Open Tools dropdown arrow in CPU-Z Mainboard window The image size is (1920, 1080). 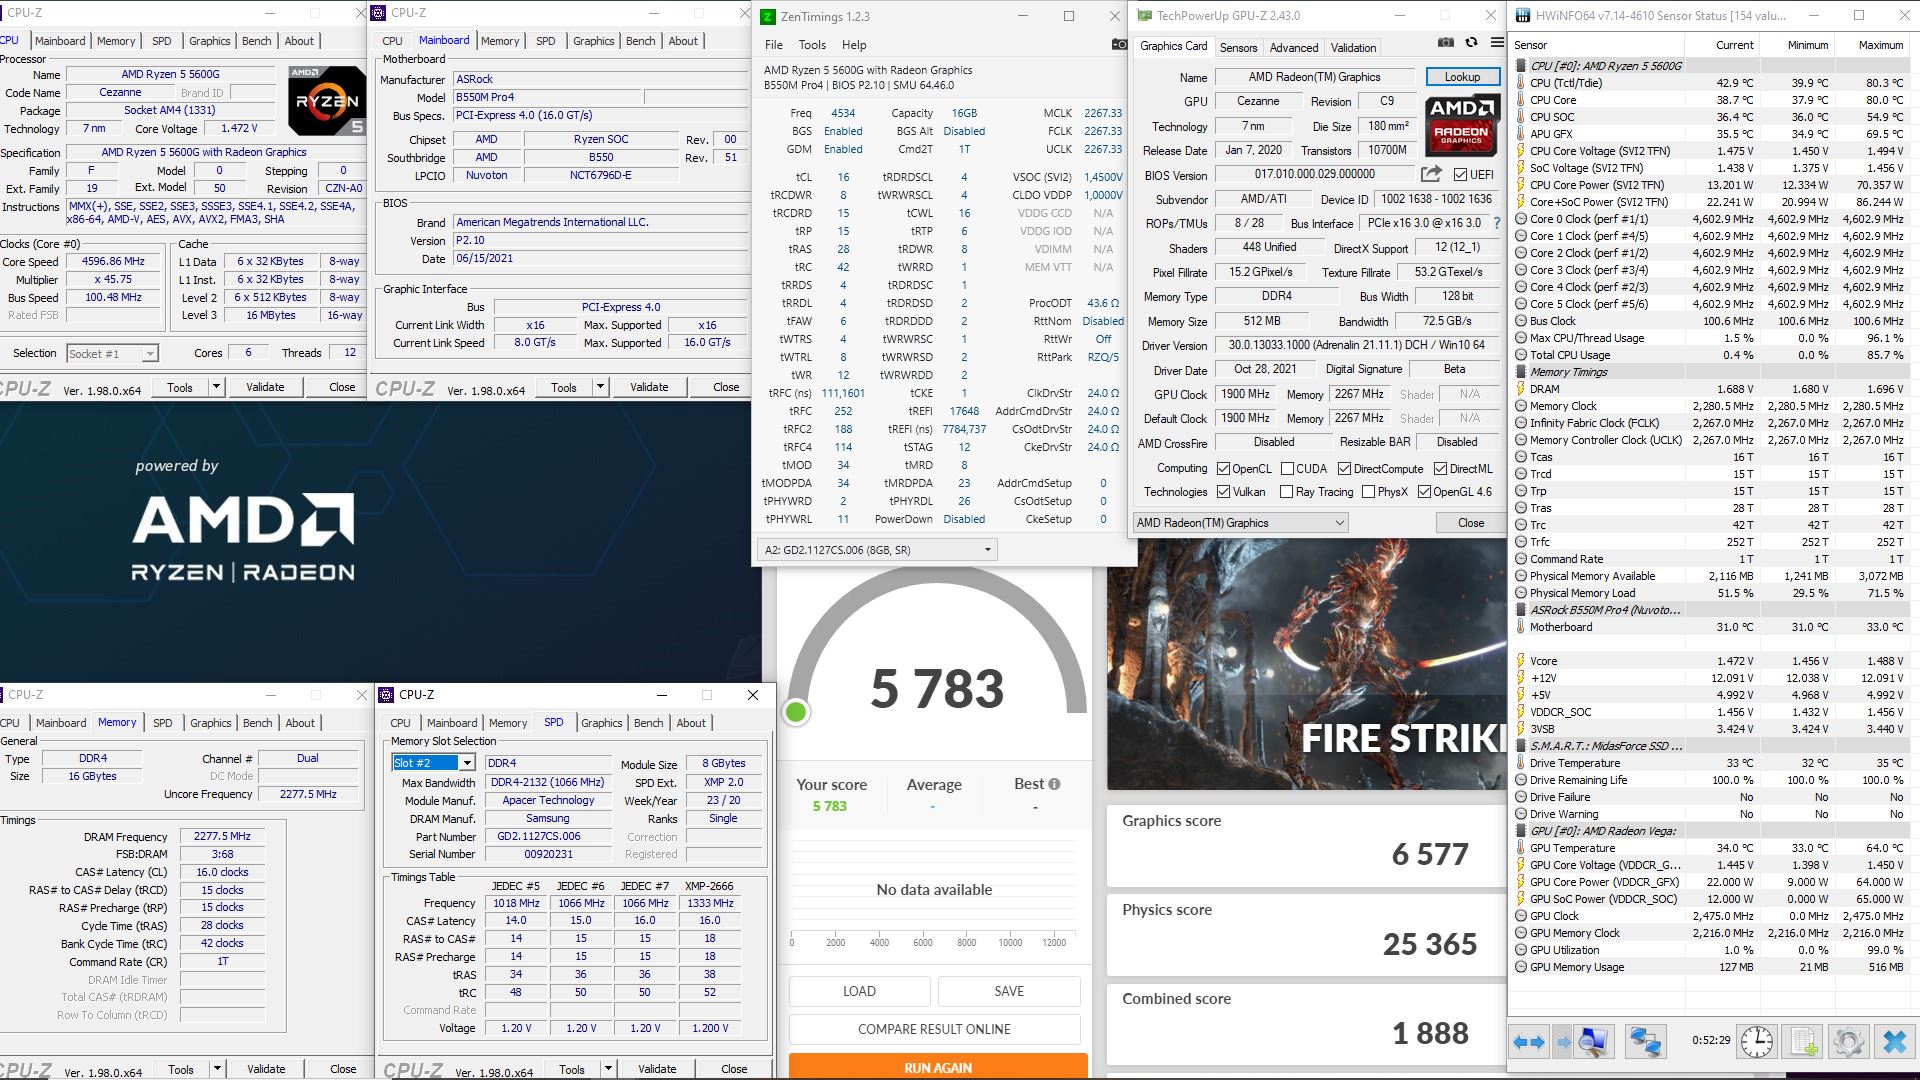600,387
